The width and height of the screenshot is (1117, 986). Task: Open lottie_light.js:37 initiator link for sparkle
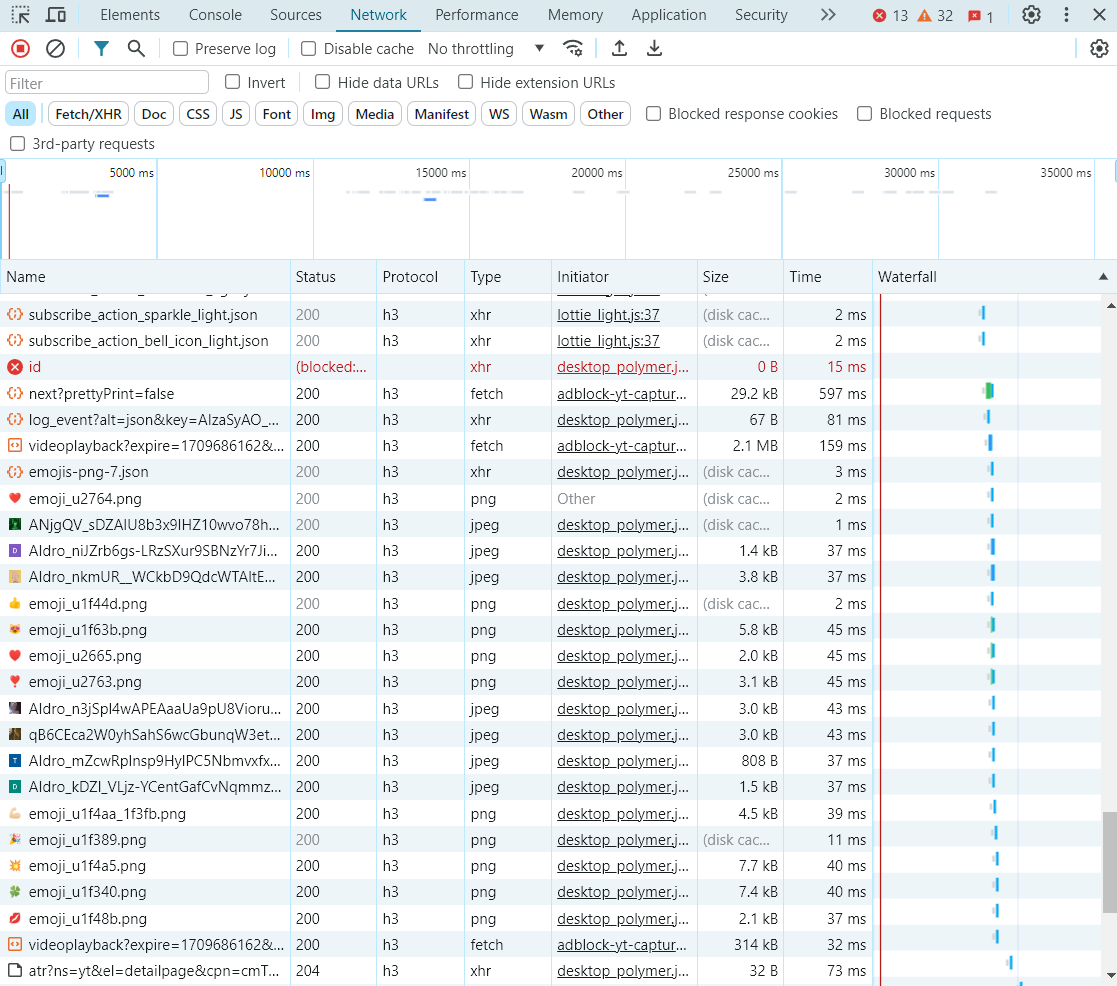[608, 315]
